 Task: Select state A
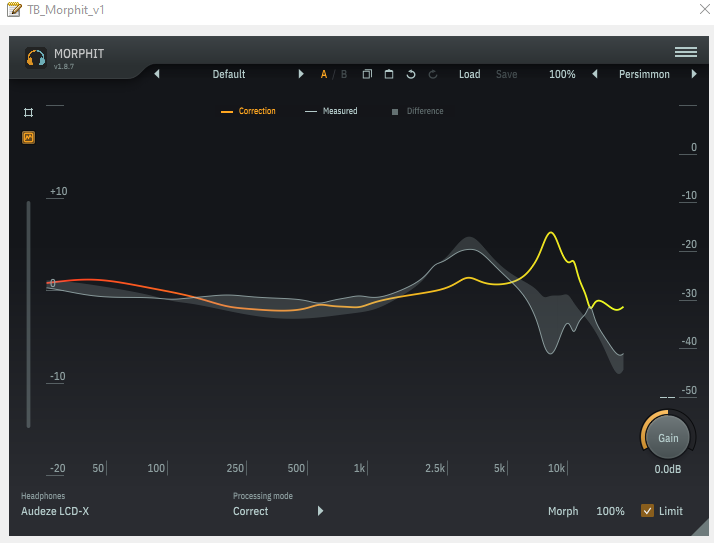pyautogui.click(x=324, y=74)
